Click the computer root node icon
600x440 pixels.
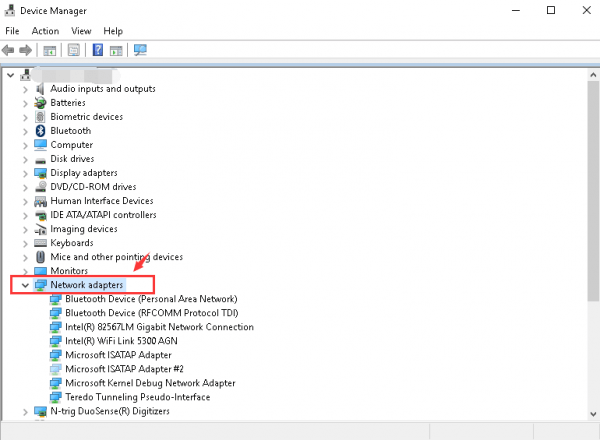25,75
